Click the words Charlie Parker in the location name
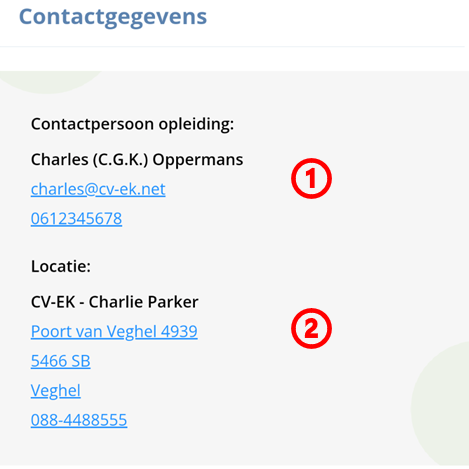Screen dimensions: 469x469 [x=144, y=302]
